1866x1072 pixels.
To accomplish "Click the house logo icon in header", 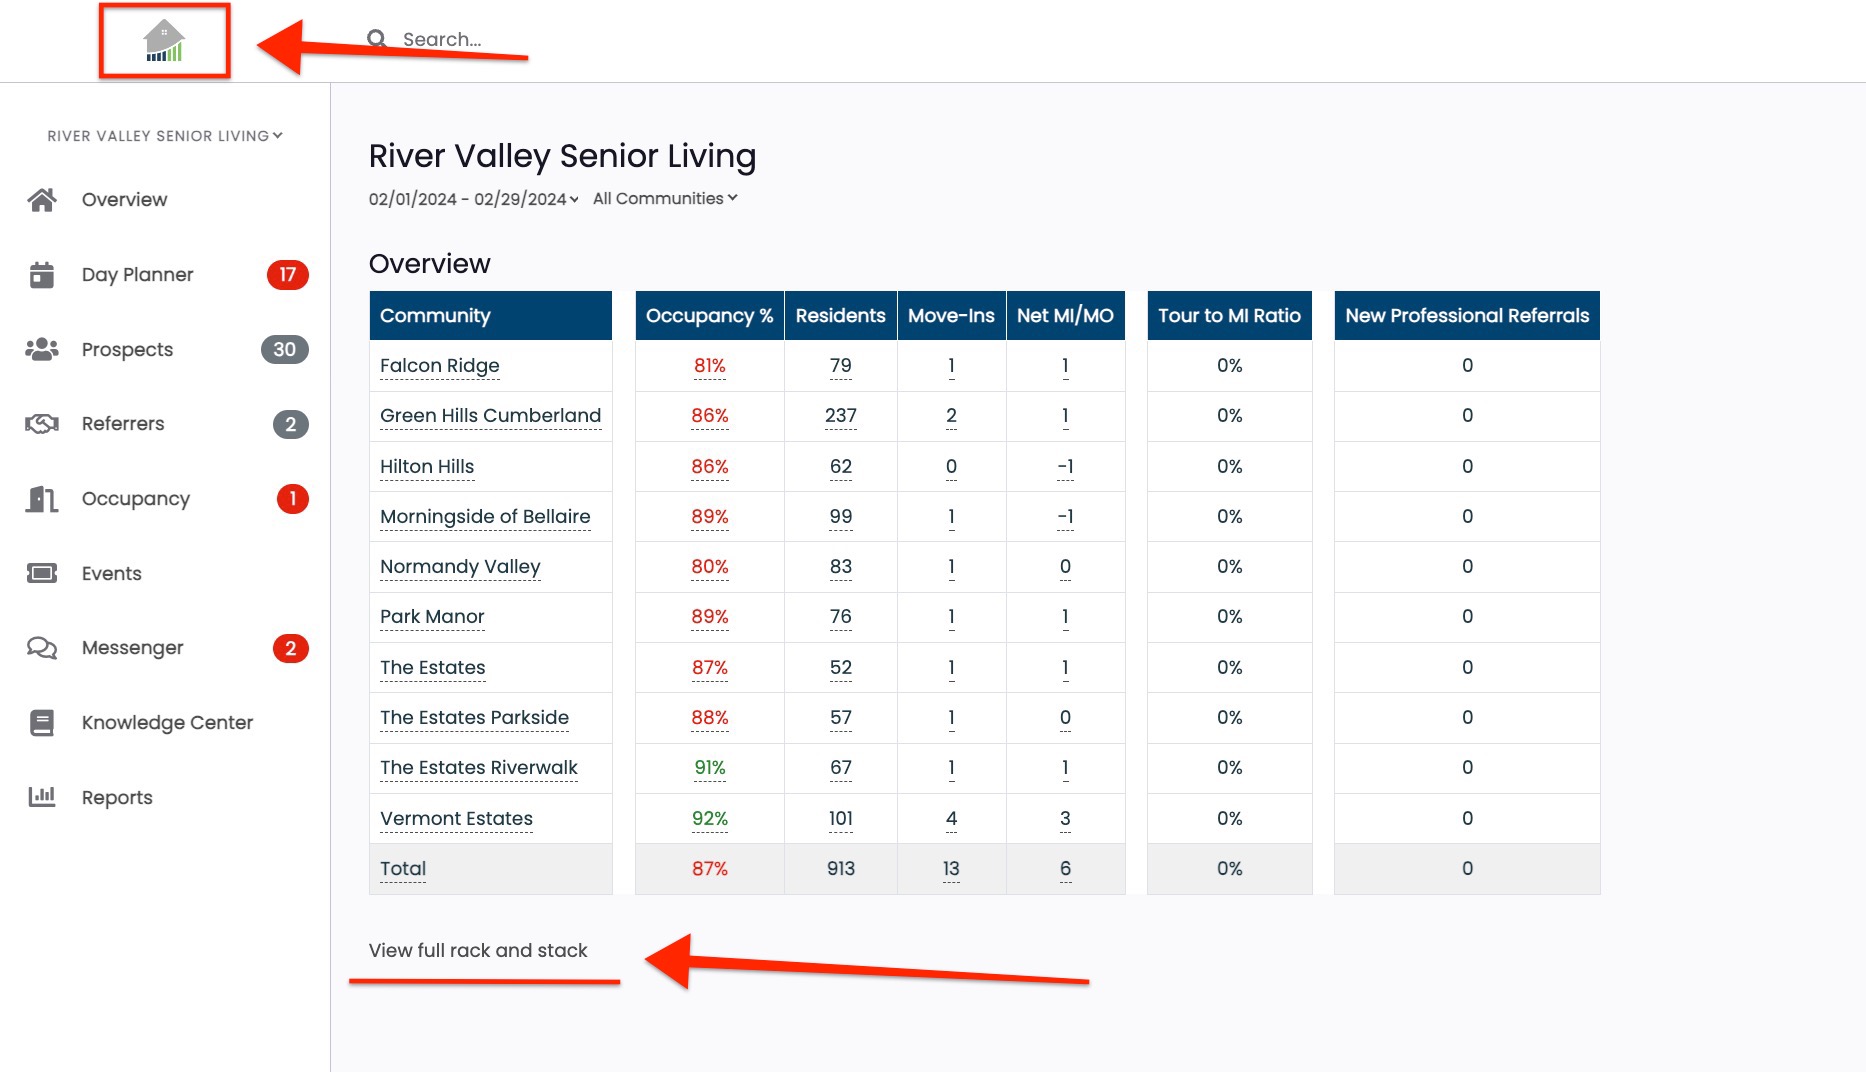I will [164, 41].
